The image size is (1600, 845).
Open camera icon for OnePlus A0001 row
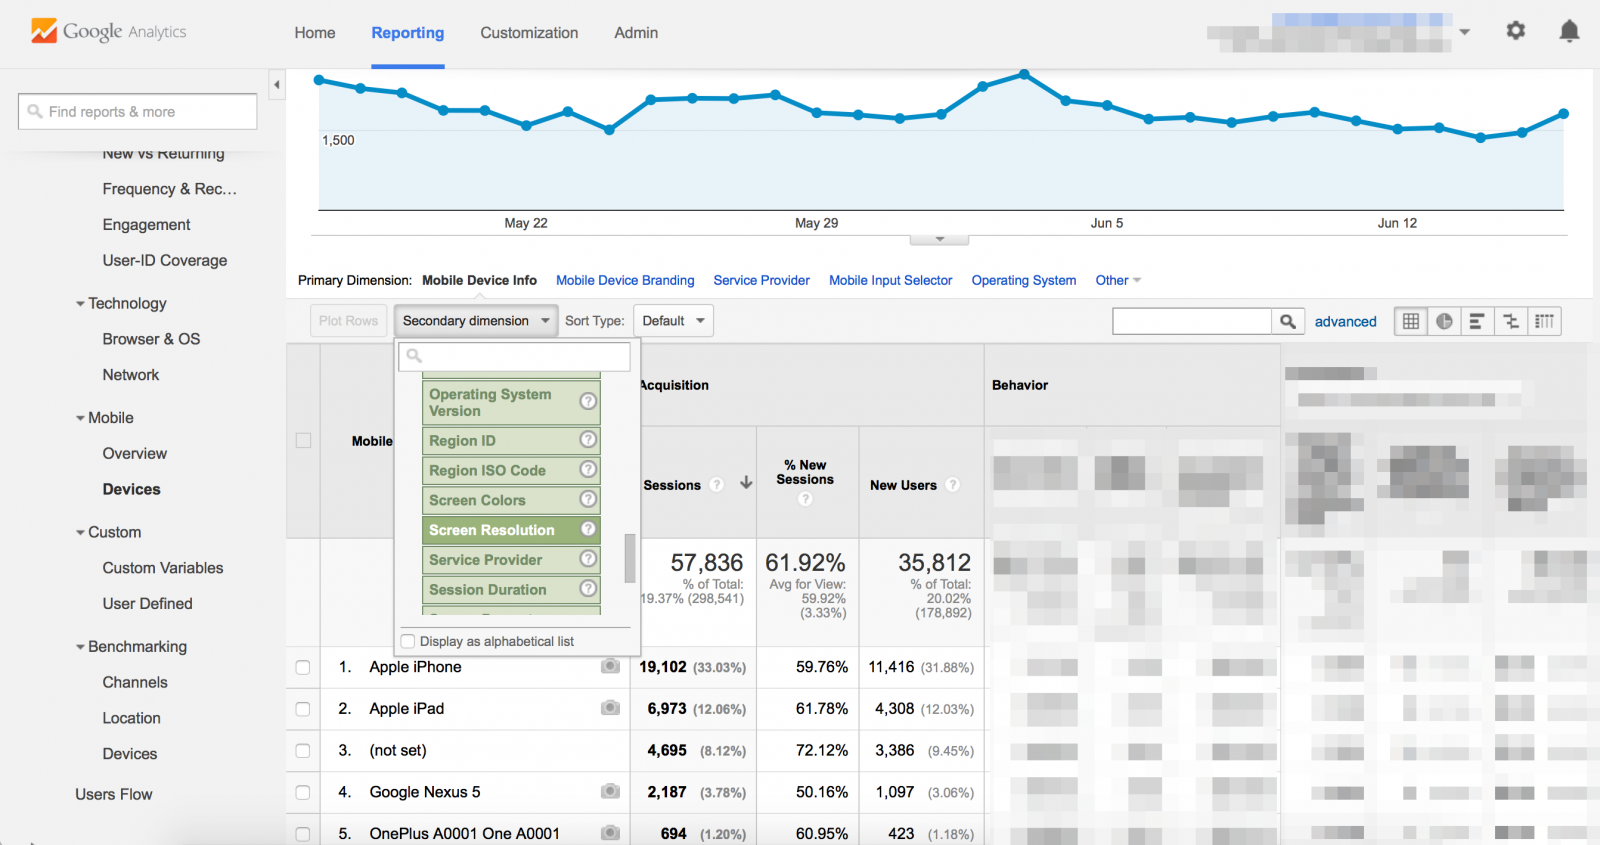(610, 832)
